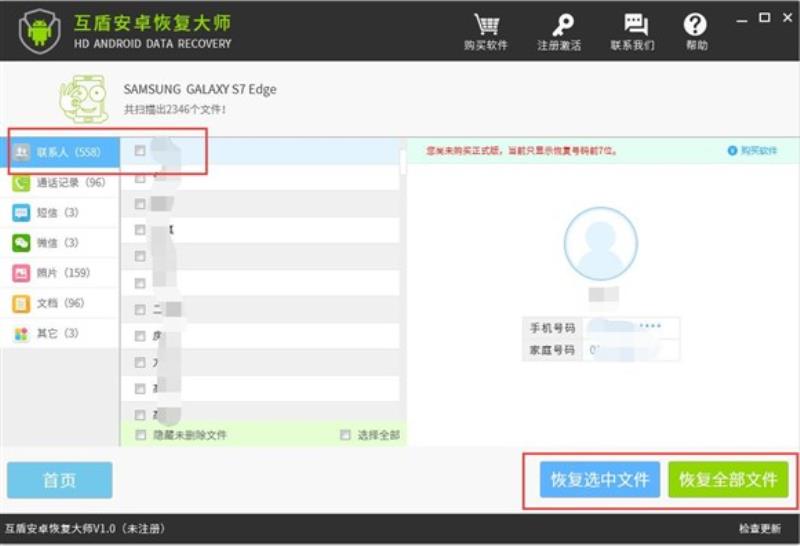
Task: Click the 共扫描出2346个文件 text
Action: (x=175, y=109)
